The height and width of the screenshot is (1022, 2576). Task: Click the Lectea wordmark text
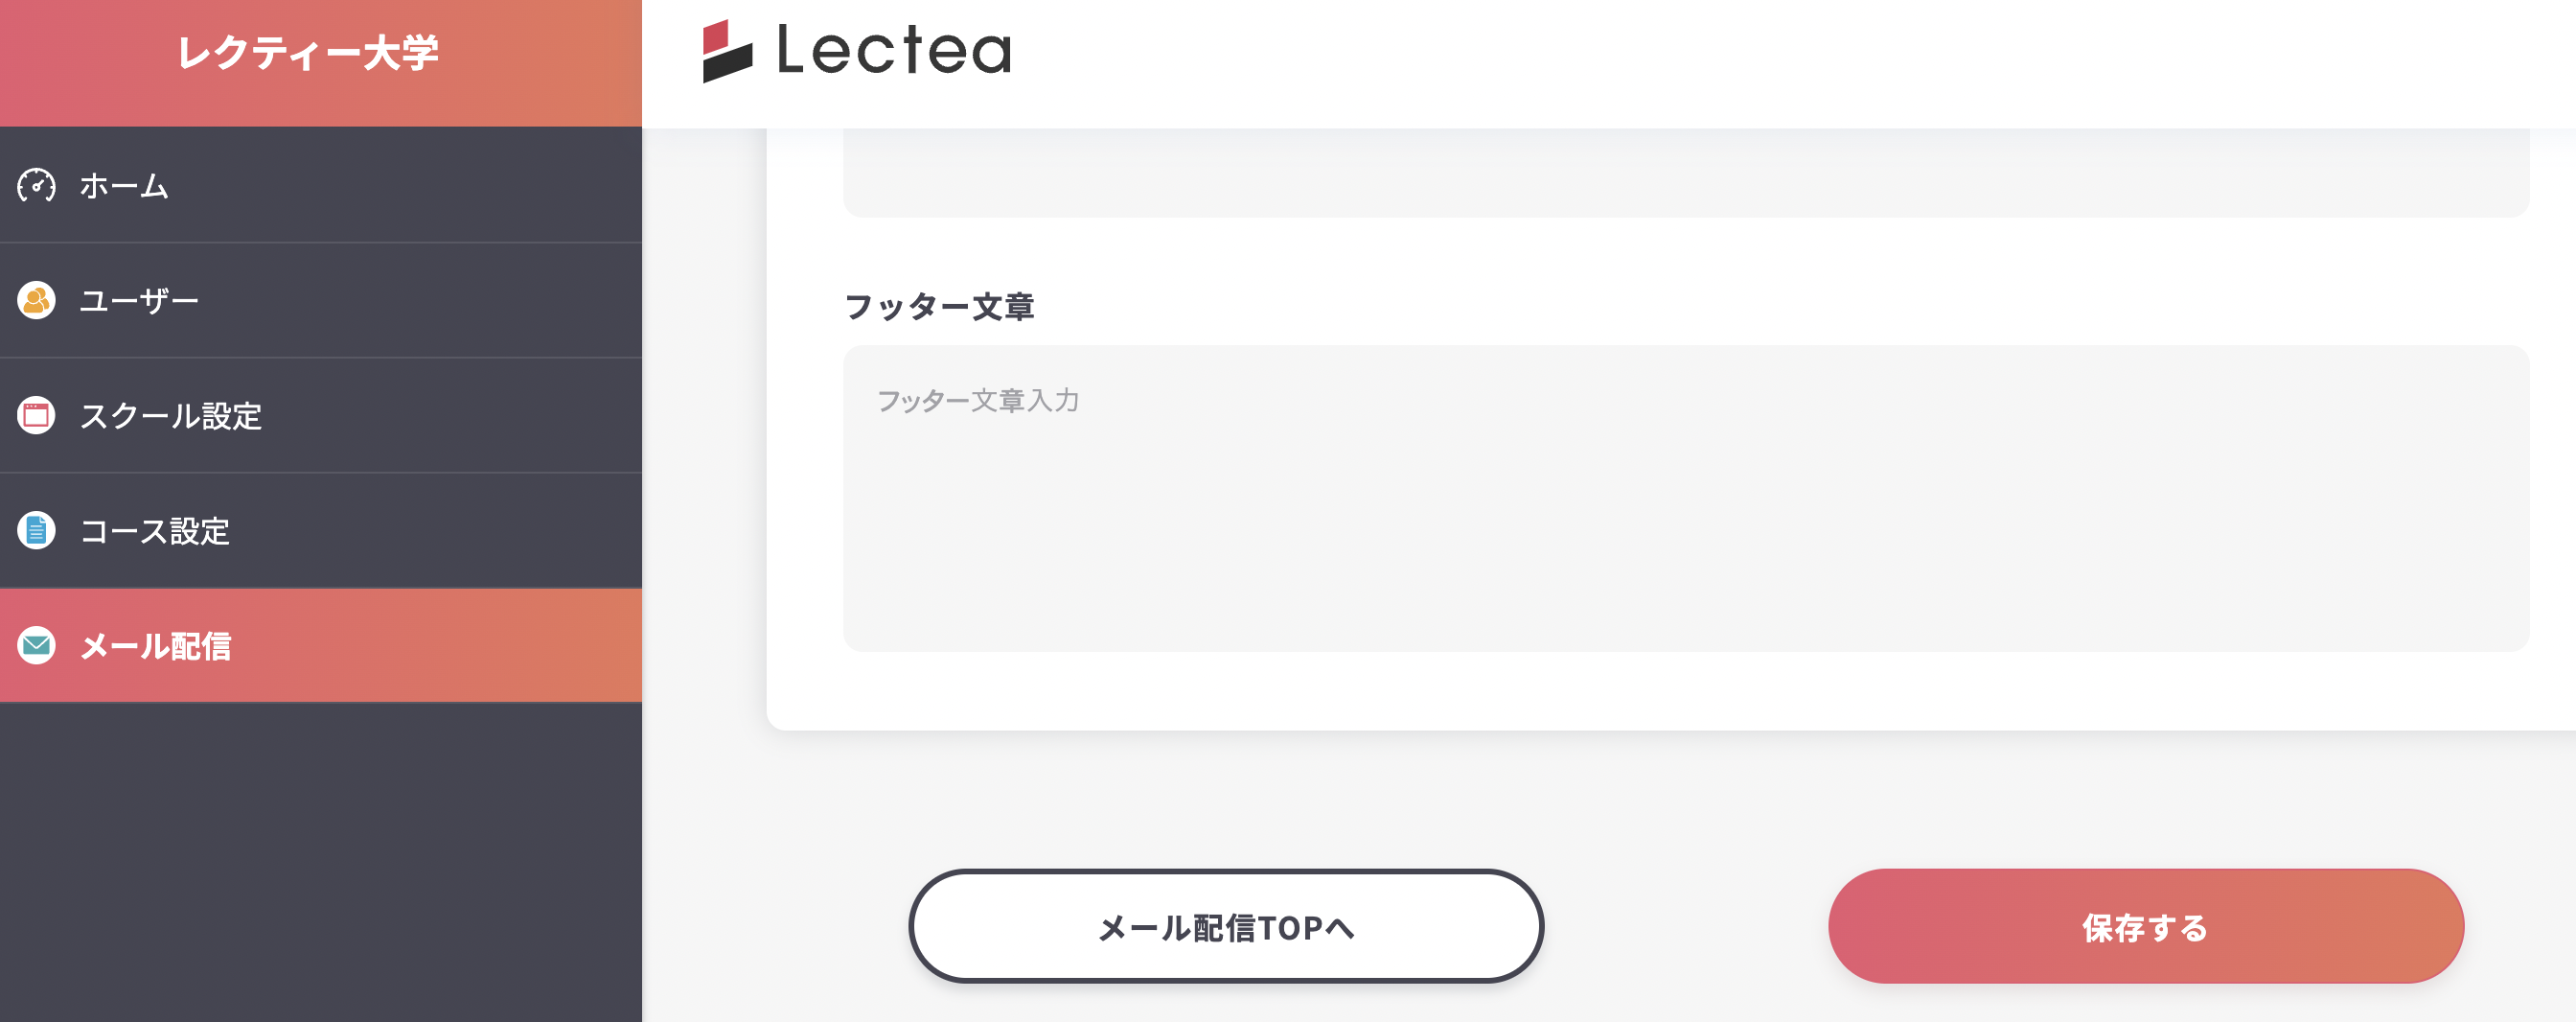coord(895,51)
